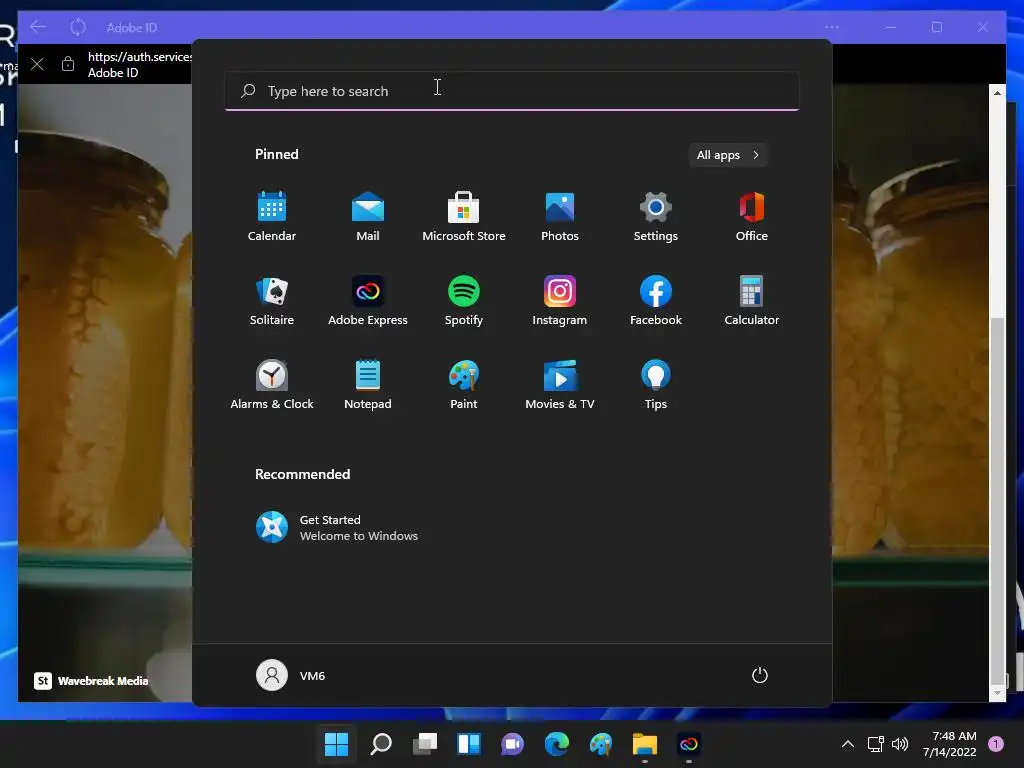Open Get Started recommended item

tap(337, 528)
